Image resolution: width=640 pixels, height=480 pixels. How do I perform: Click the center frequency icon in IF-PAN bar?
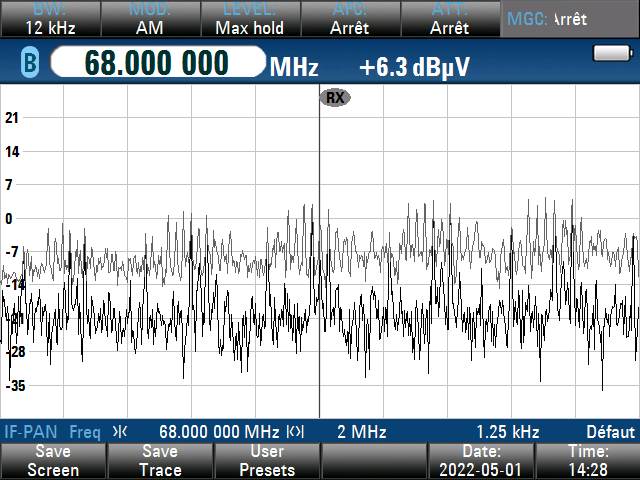pyautogui.click(x=120, y=432)
